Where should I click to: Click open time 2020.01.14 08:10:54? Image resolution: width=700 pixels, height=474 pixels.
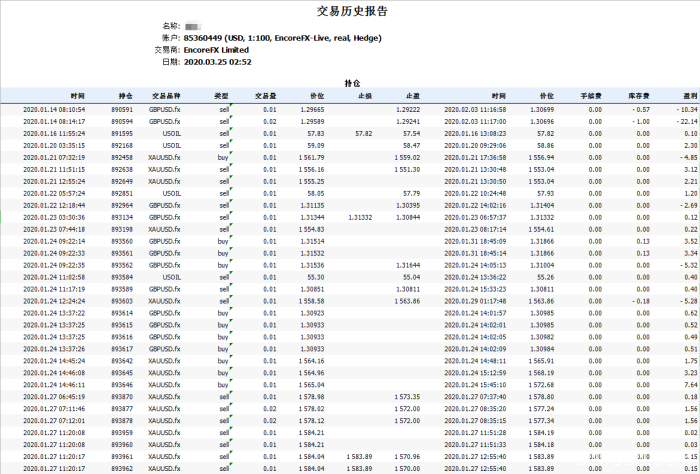click(x=54, y=109)
